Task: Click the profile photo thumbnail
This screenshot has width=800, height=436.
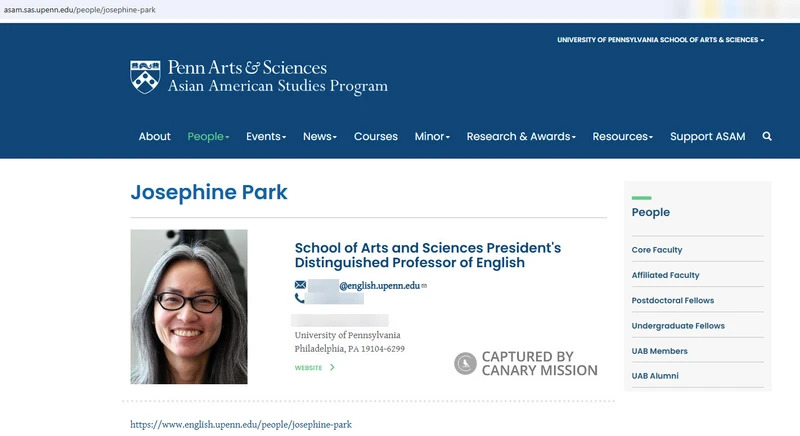Action: pos(189,306)
